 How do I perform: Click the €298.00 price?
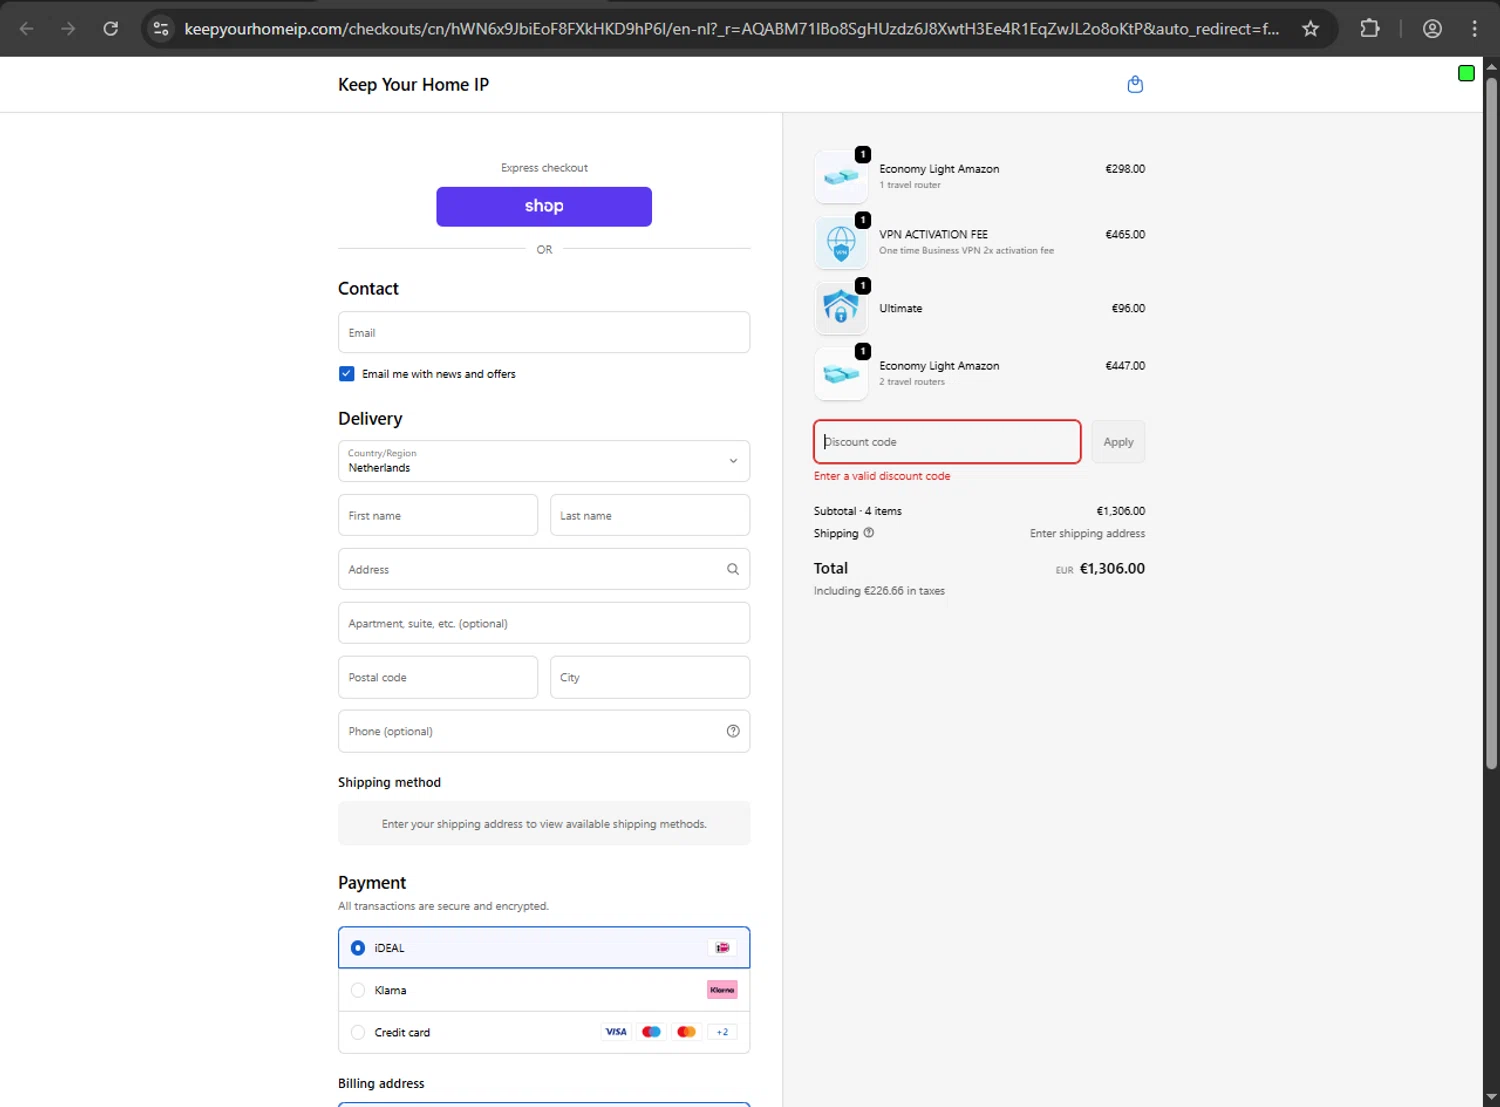coord(1125,169)
